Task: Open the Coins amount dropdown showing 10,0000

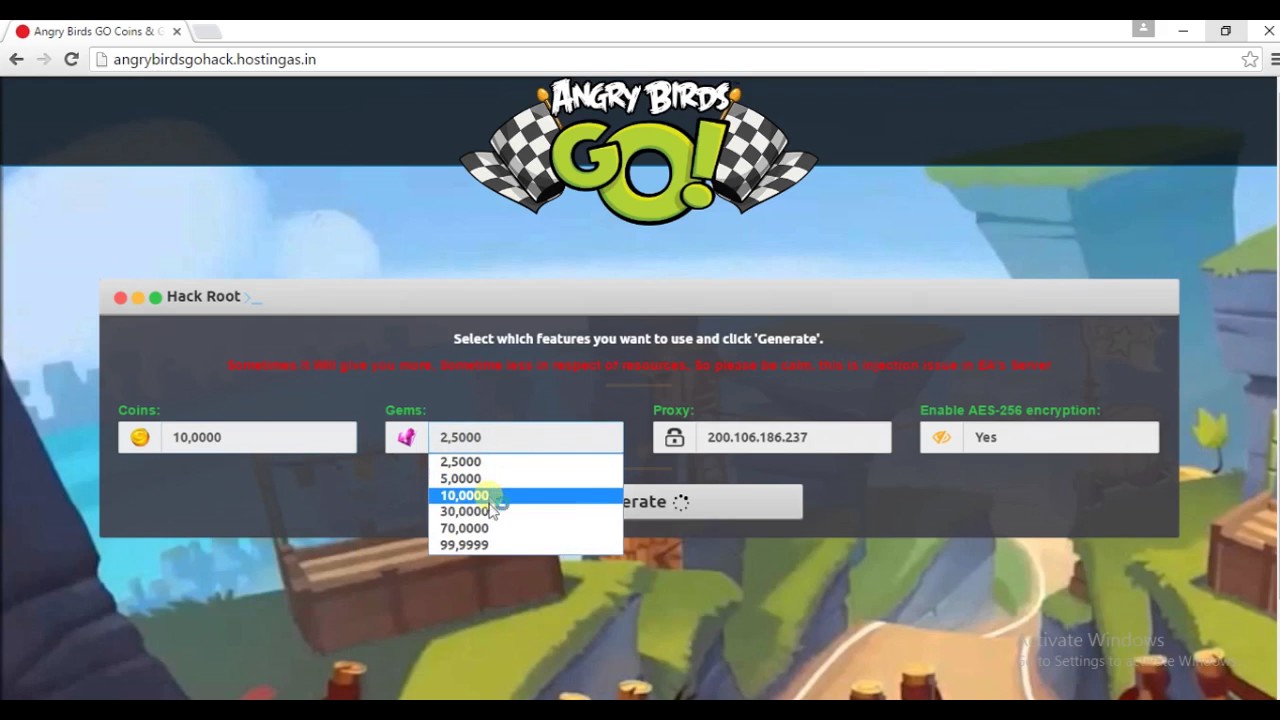Action: (x=259, y=437)
